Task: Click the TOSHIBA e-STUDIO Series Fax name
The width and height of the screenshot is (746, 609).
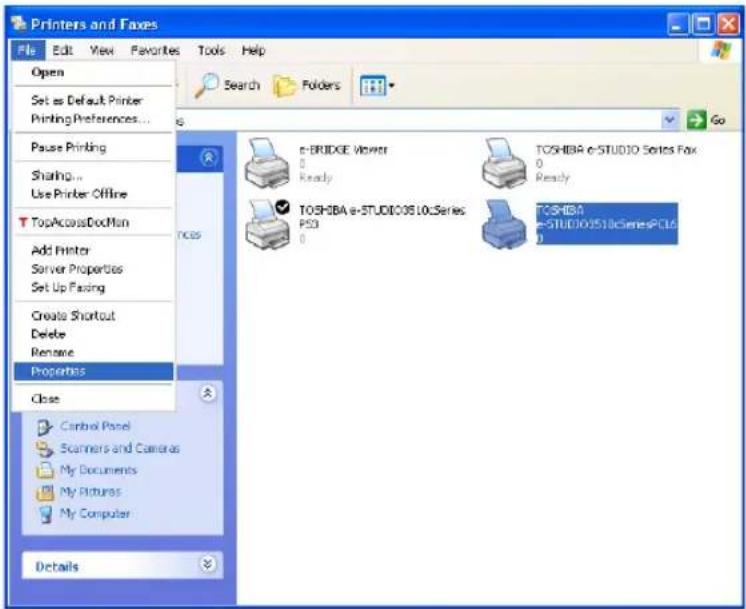Action: (616, 150)
